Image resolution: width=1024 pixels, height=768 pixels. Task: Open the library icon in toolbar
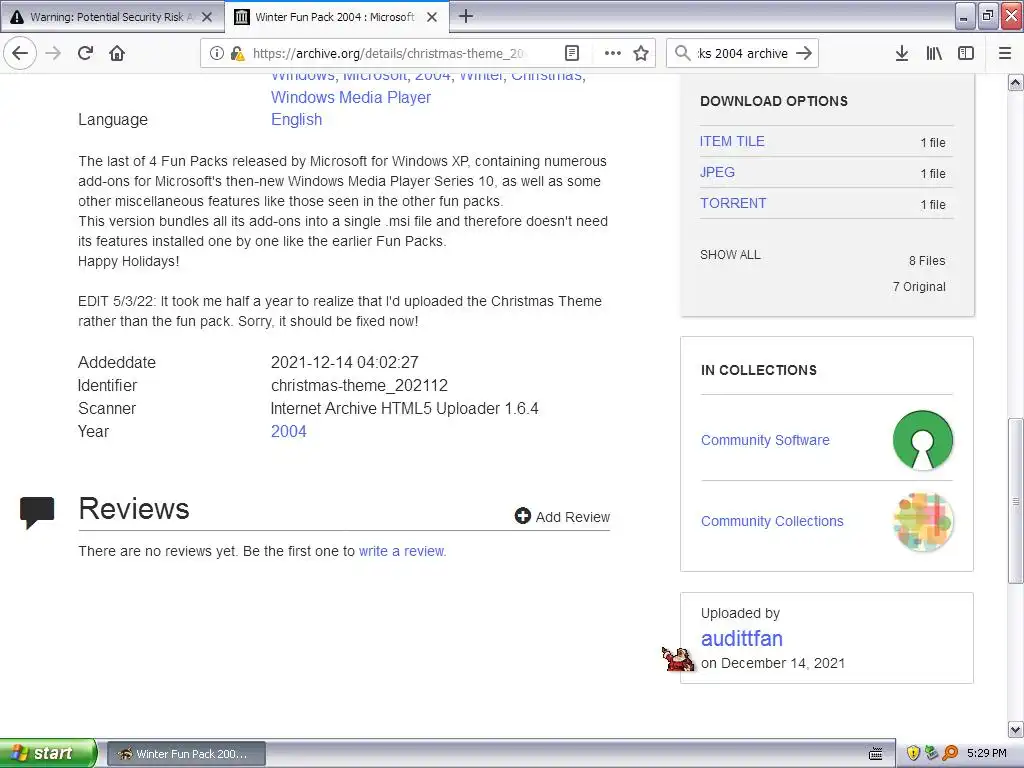point(934,54)
